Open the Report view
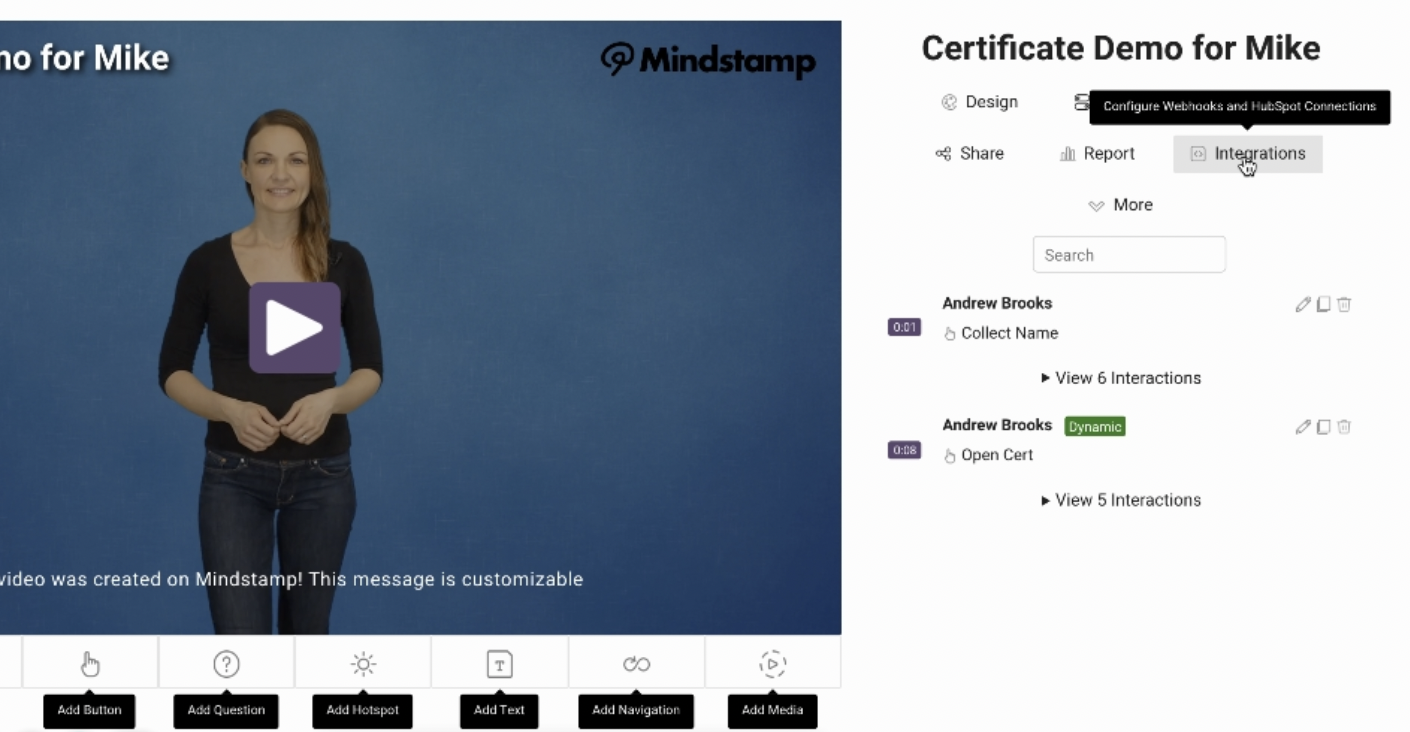This screenshot has width=1410, height=732. click(x=1097, y=154)
